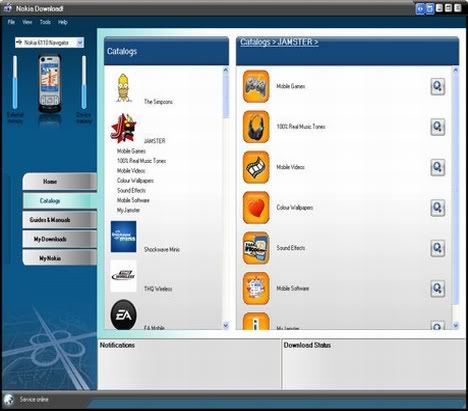Click the Nokia phone image

coord(50,84)
